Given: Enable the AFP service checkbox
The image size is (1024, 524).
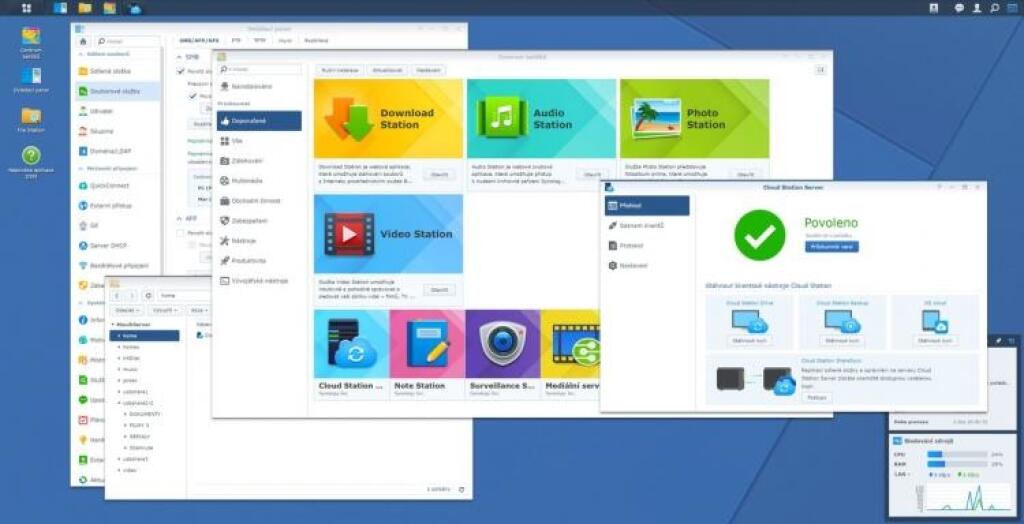Looking at the screenshot, I should coord(181,233).
